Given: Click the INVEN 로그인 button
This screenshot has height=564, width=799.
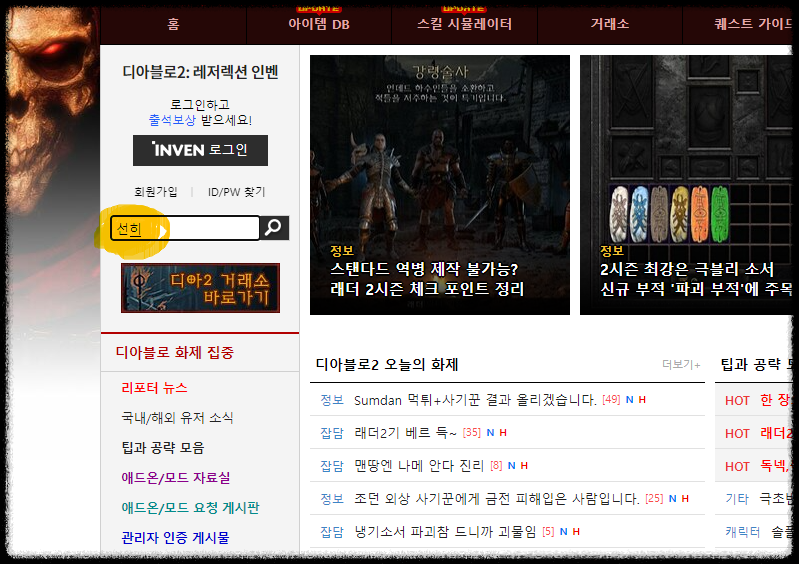Looking at the screenshot, I should [x=200, y=150].
